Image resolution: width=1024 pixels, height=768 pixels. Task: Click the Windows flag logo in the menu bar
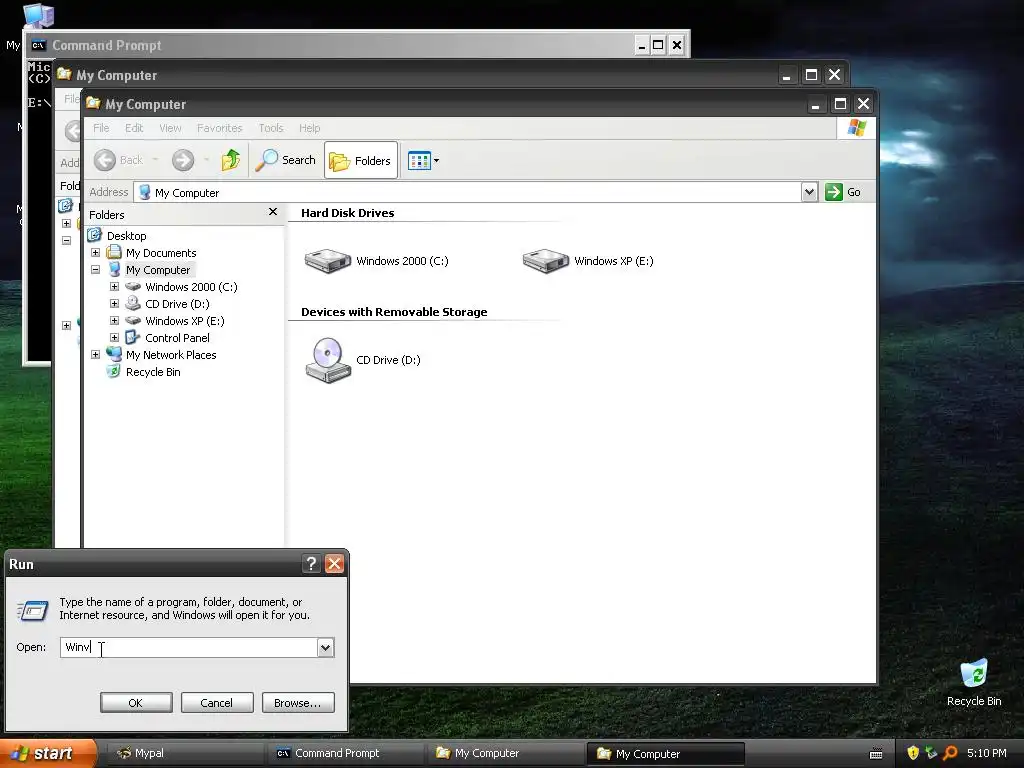click(856, 127)
